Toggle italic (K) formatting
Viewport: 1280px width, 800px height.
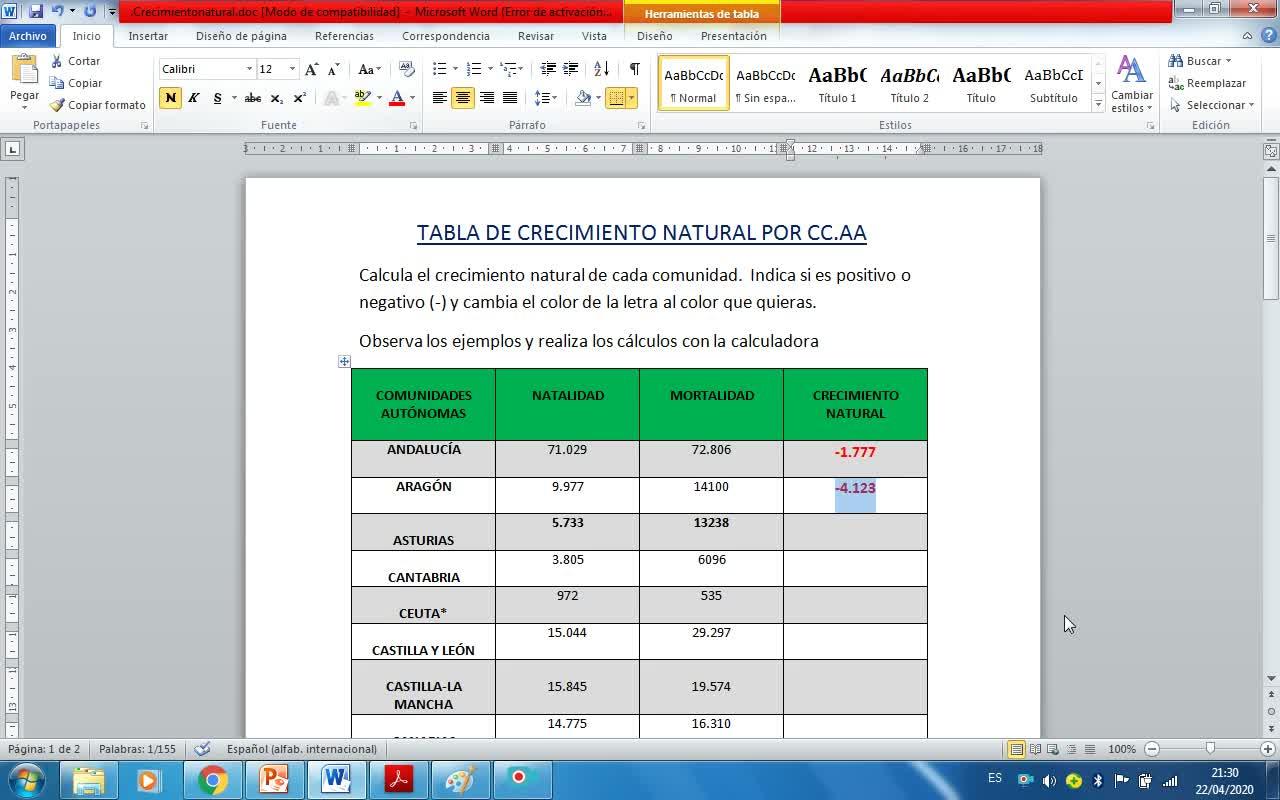pos(194,98)
